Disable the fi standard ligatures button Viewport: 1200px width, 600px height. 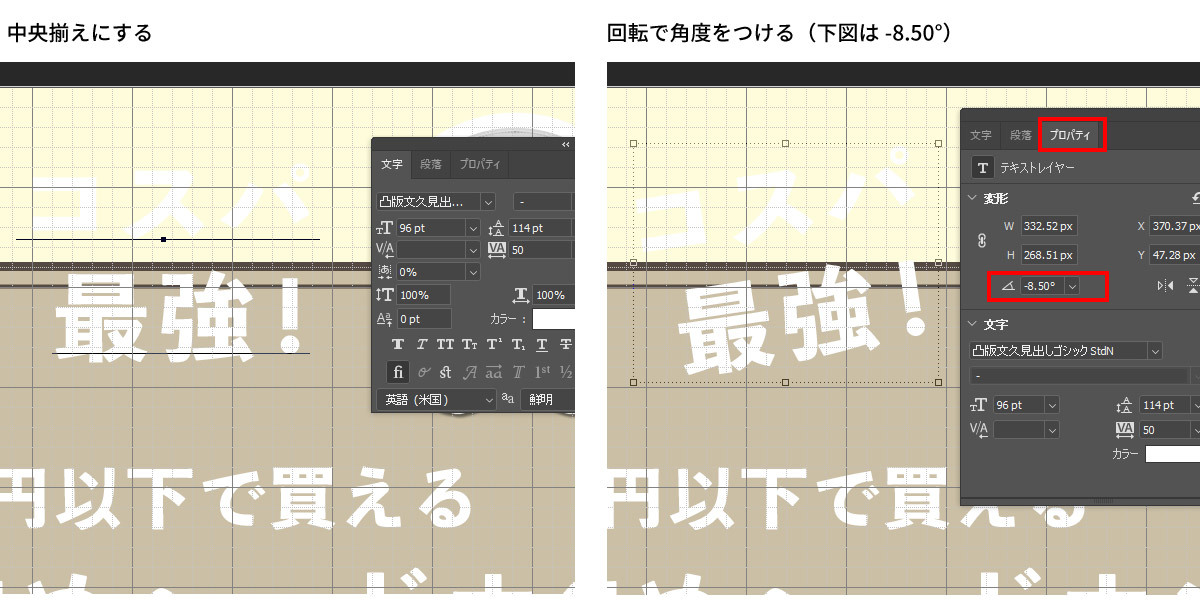coord(398,372)
